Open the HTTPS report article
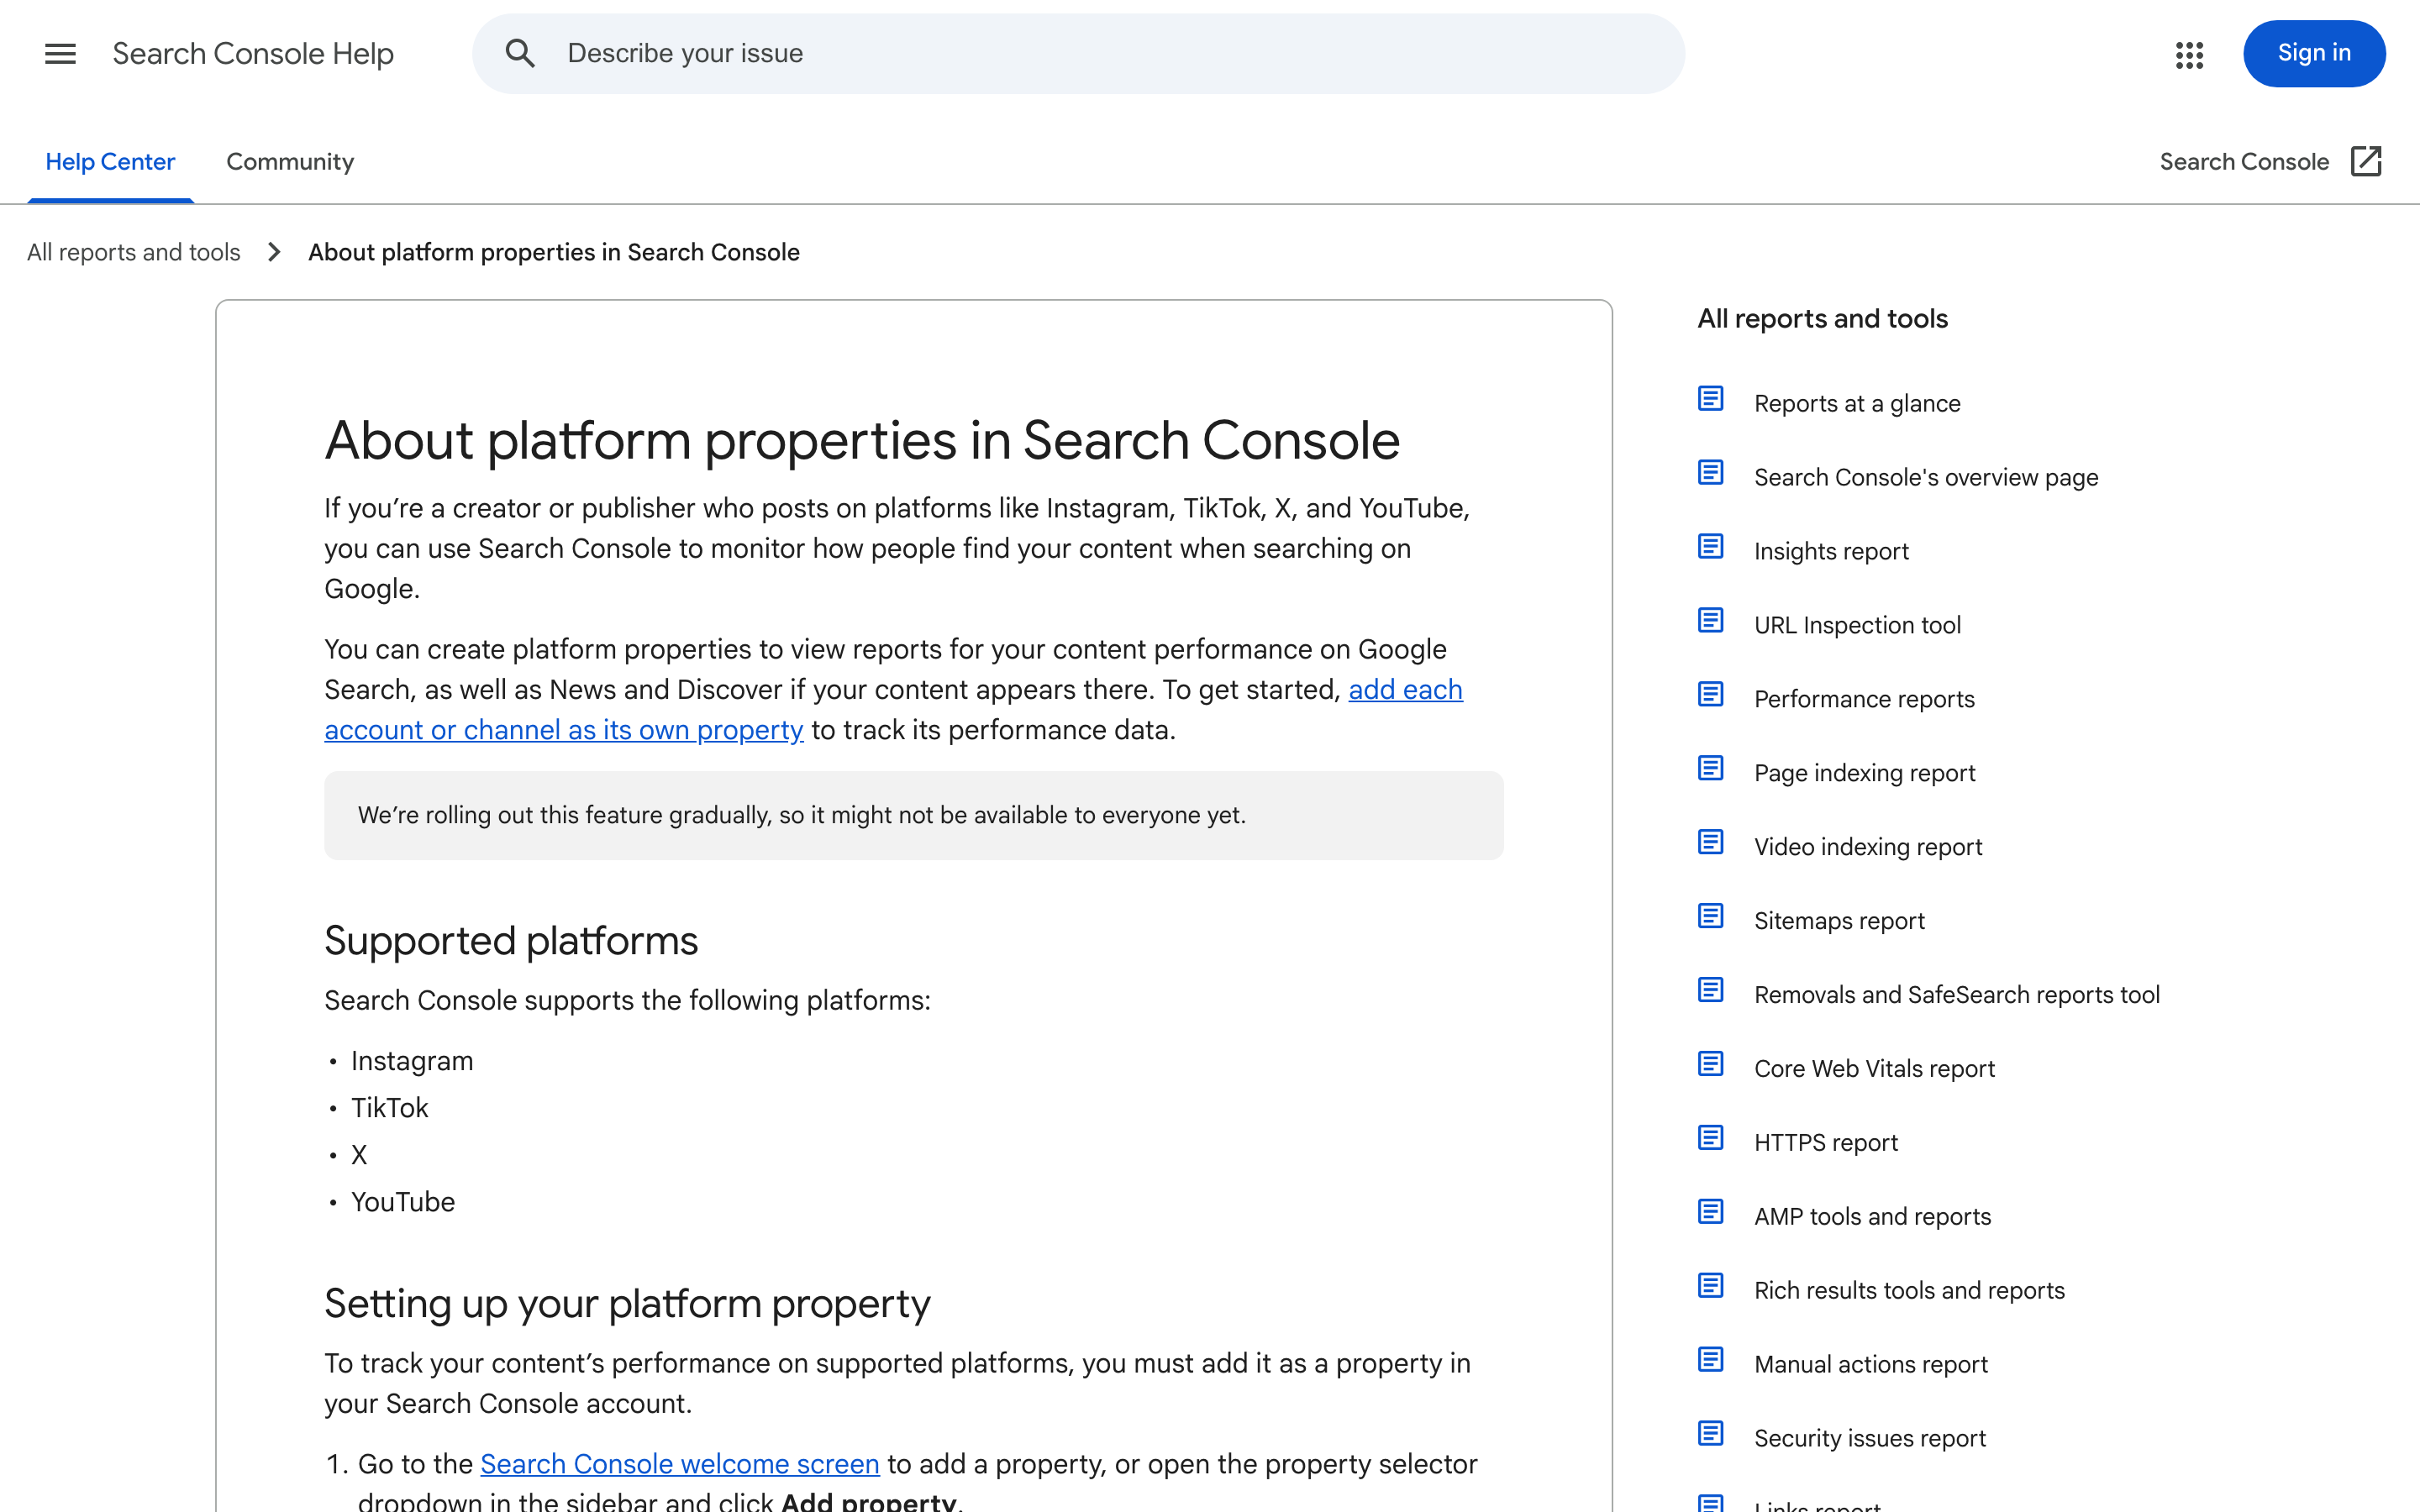 1826,1143
